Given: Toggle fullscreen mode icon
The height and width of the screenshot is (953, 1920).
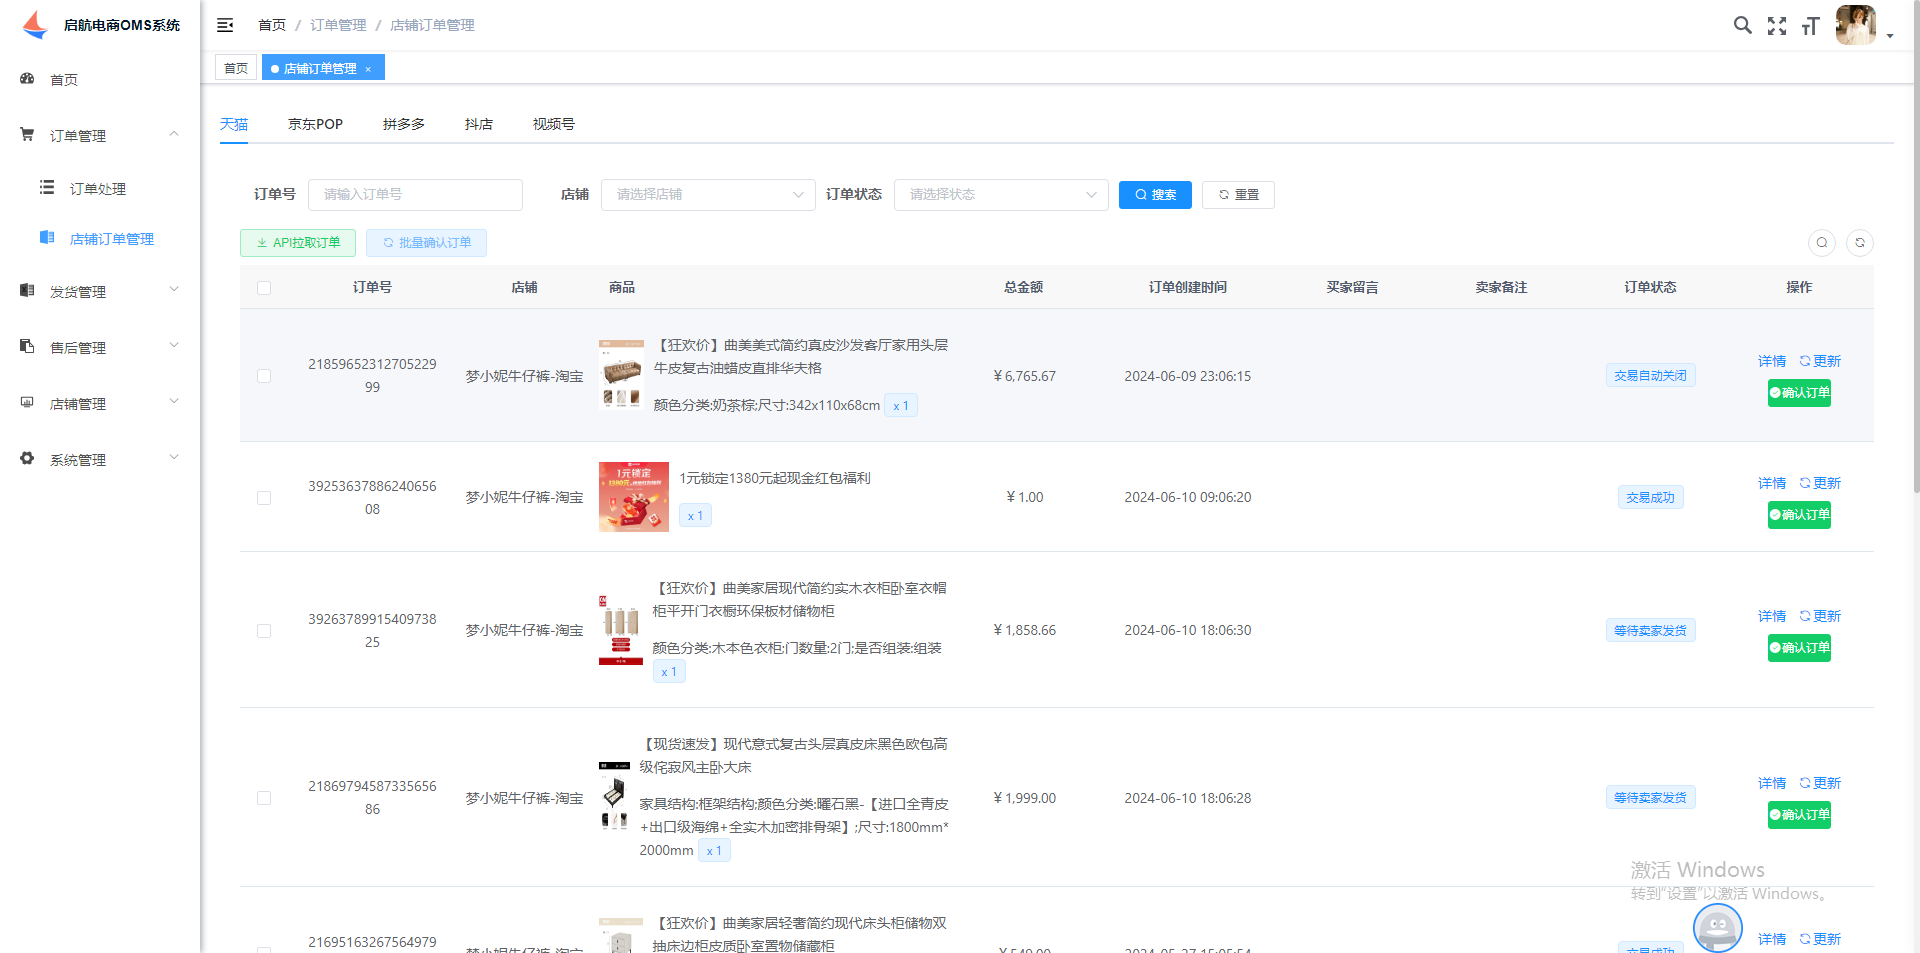Looking at the screenshot, I should (1776, 26).
